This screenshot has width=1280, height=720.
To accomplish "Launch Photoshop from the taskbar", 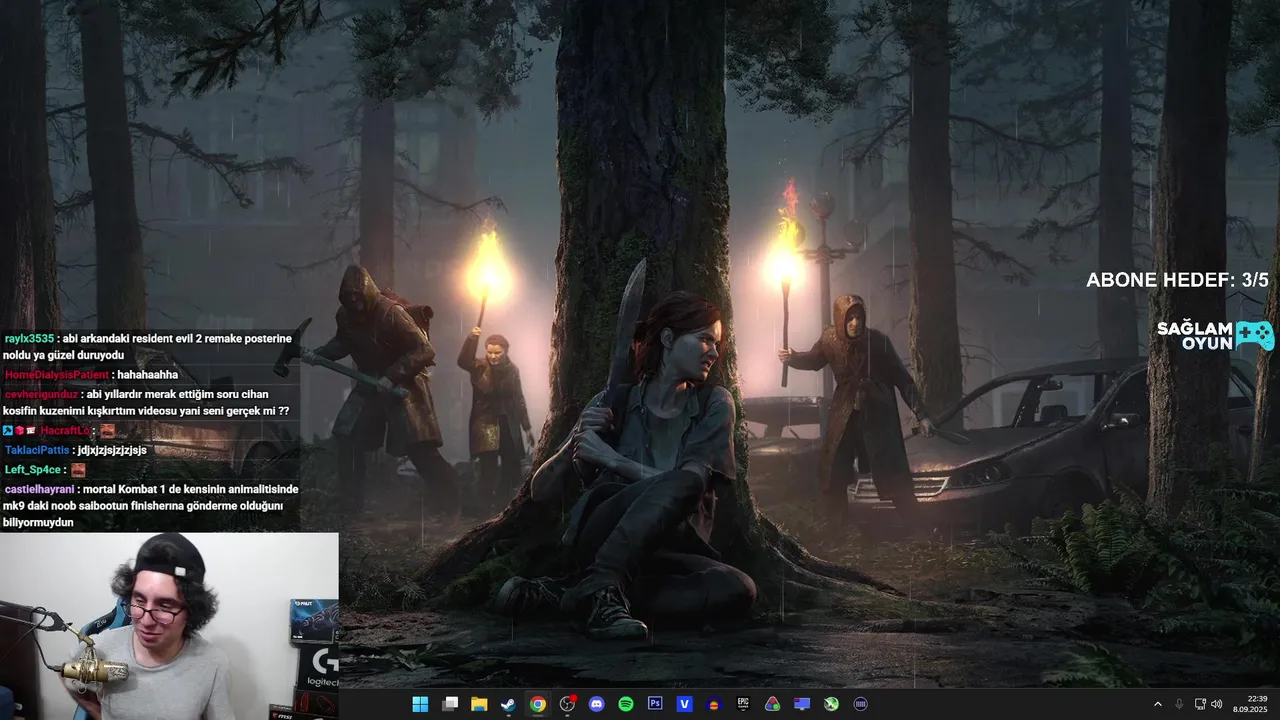I will [x=655, y=704].
